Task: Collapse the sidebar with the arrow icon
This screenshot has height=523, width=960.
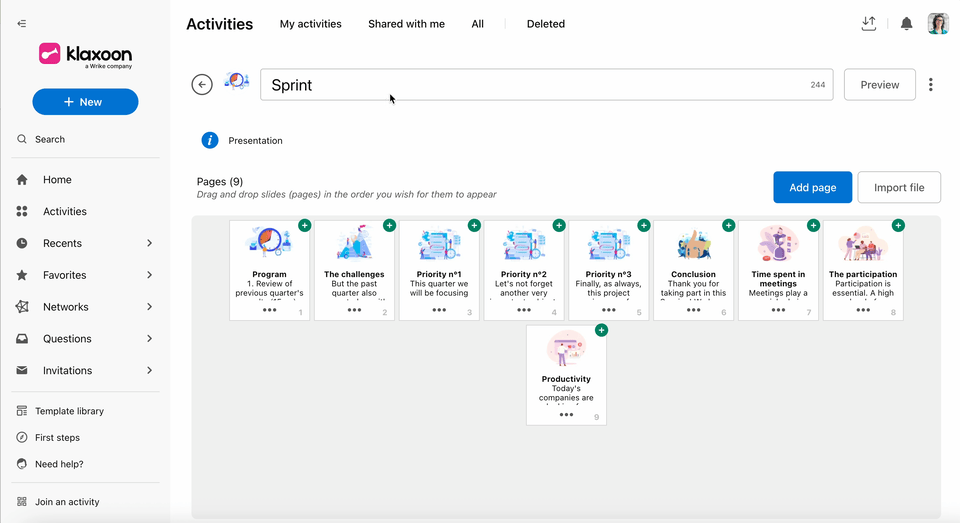Action: (21, 23)
